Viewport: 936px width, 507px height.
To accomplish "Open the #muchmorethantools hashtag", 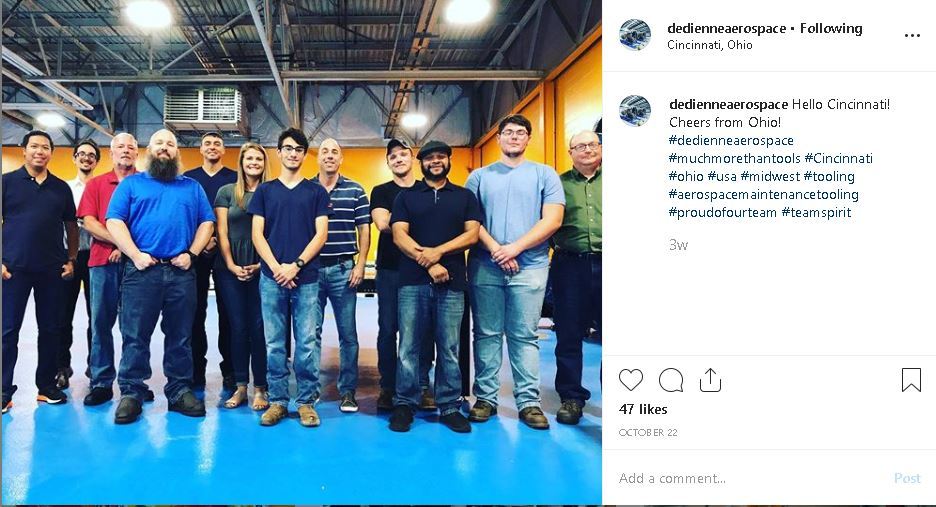I will [734, 158].
